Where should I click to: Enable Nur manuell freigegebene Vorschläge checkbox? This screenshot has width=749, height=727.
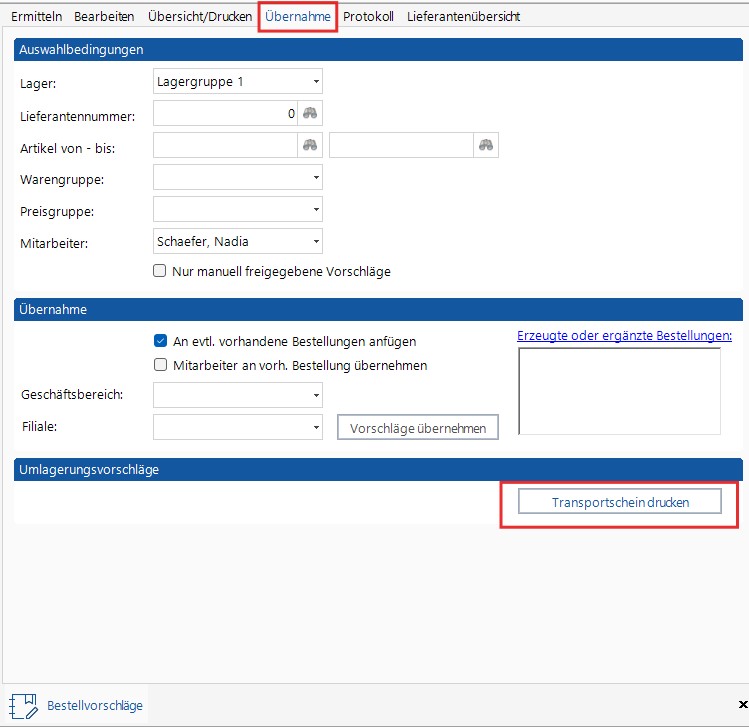[160, 271]
